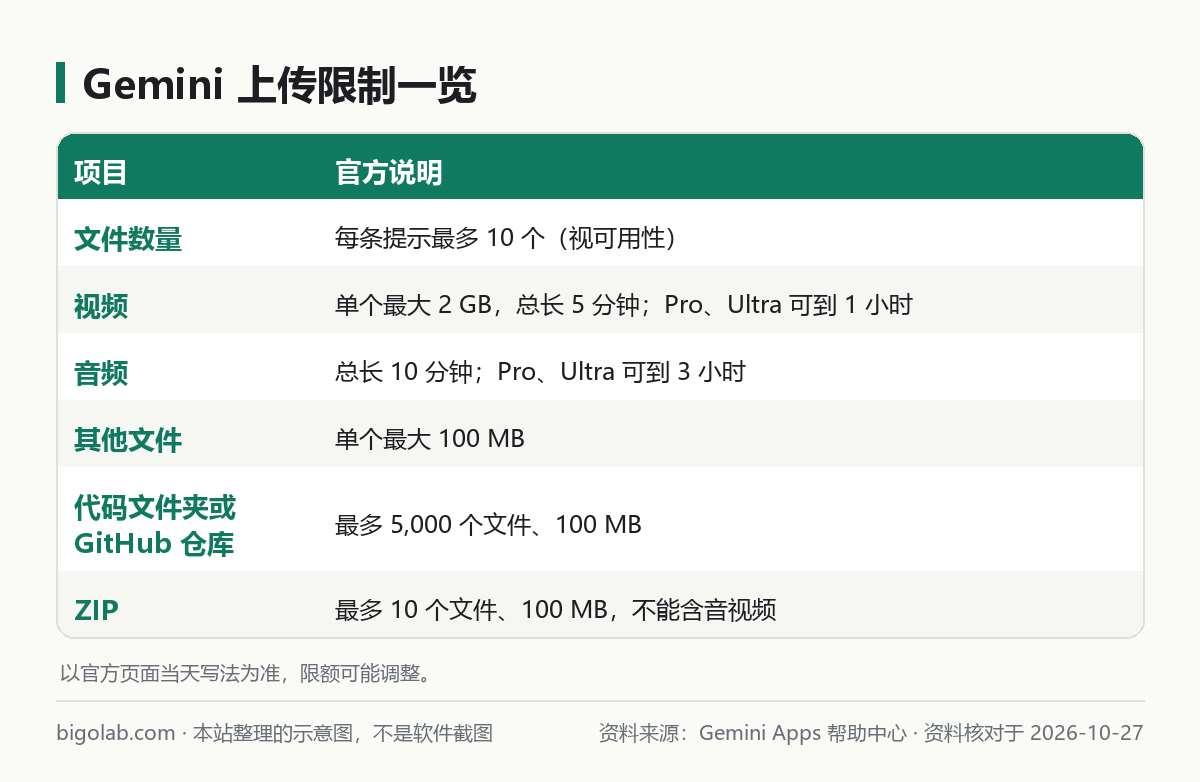Click the source line "资料来源：Gemini Apps 帮助中心 · 资料核对于 2026-10-27"
1200x782 pixels.
tap(871, 733)
